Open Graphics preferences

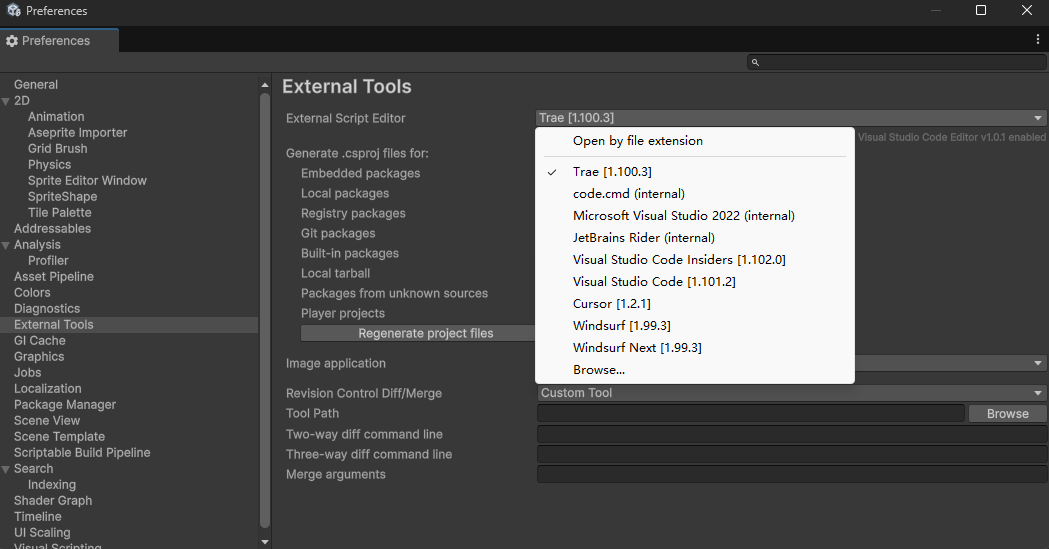(39, 357)
